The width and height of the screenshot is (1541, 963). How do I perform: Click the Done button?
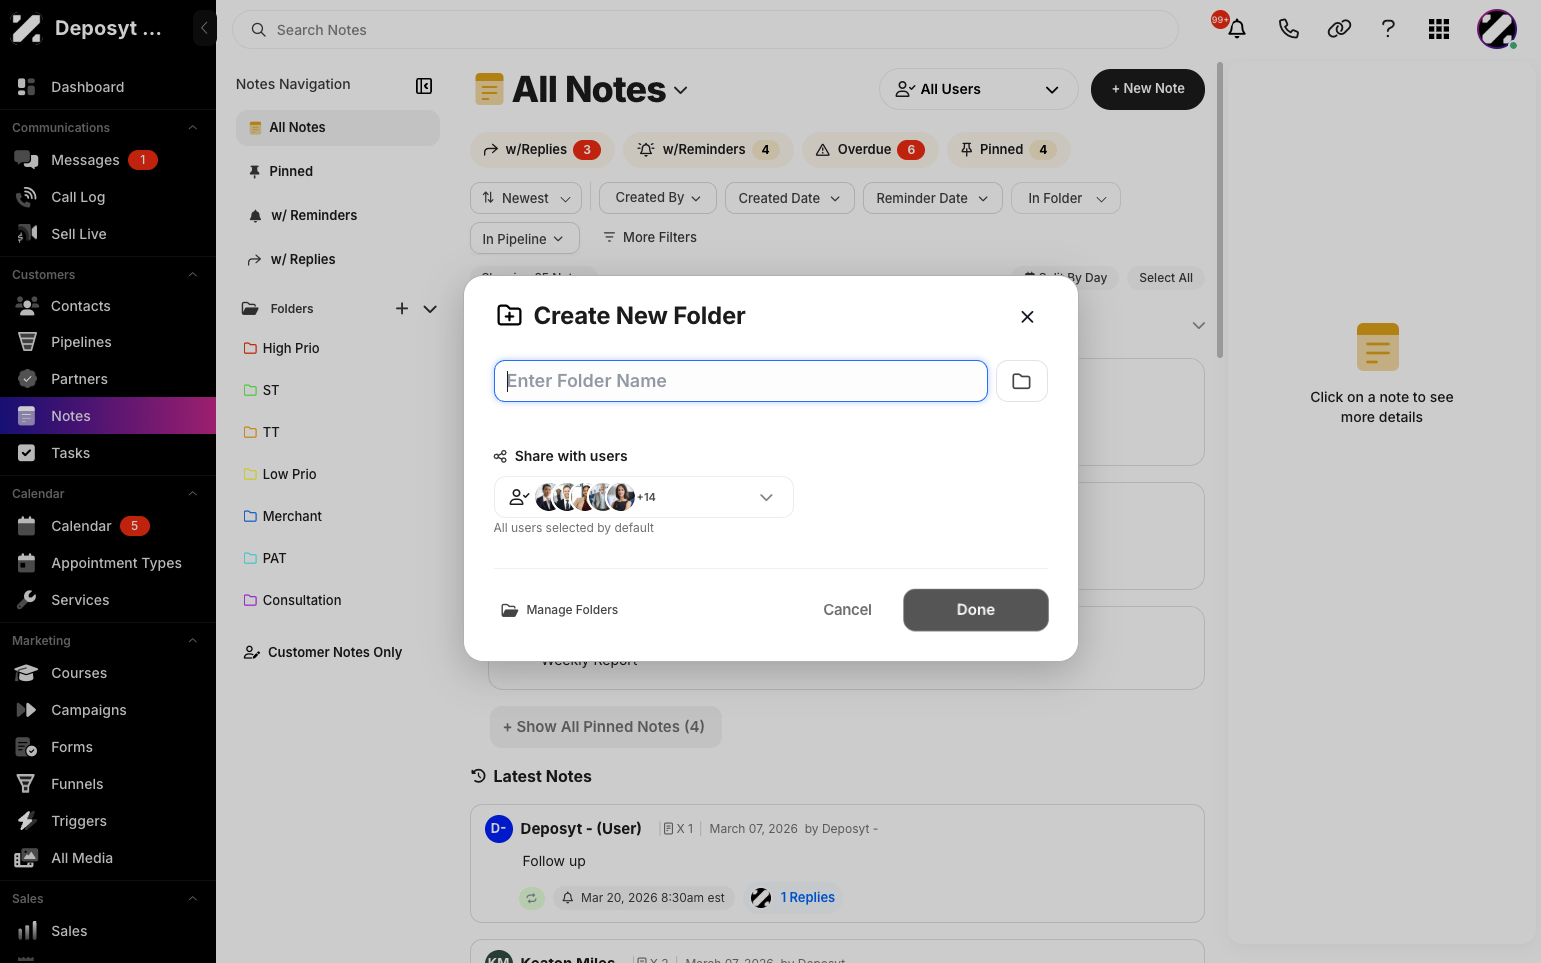(976, 610)
